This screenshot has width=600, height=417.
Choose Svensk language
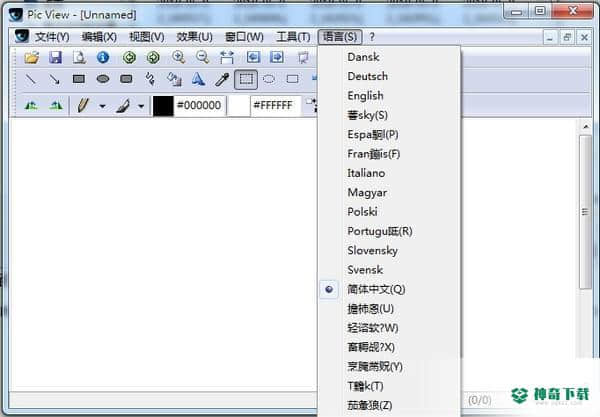coord(389,270)
